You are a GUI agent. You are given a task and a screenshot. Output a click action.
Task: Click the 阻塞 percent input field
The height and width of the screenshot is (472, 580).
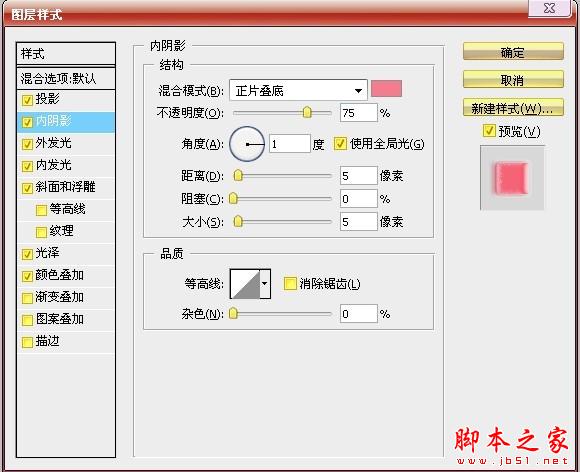point(358,199)
